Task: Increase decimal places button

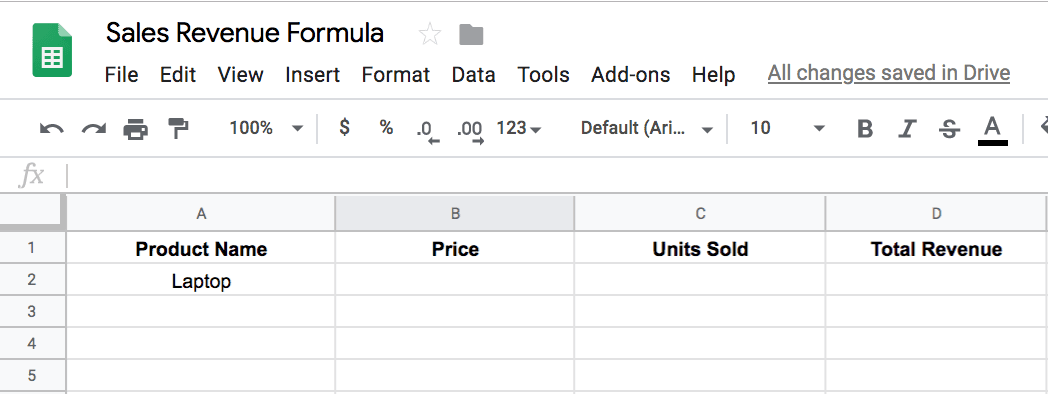Action: (x=470, y=130)
